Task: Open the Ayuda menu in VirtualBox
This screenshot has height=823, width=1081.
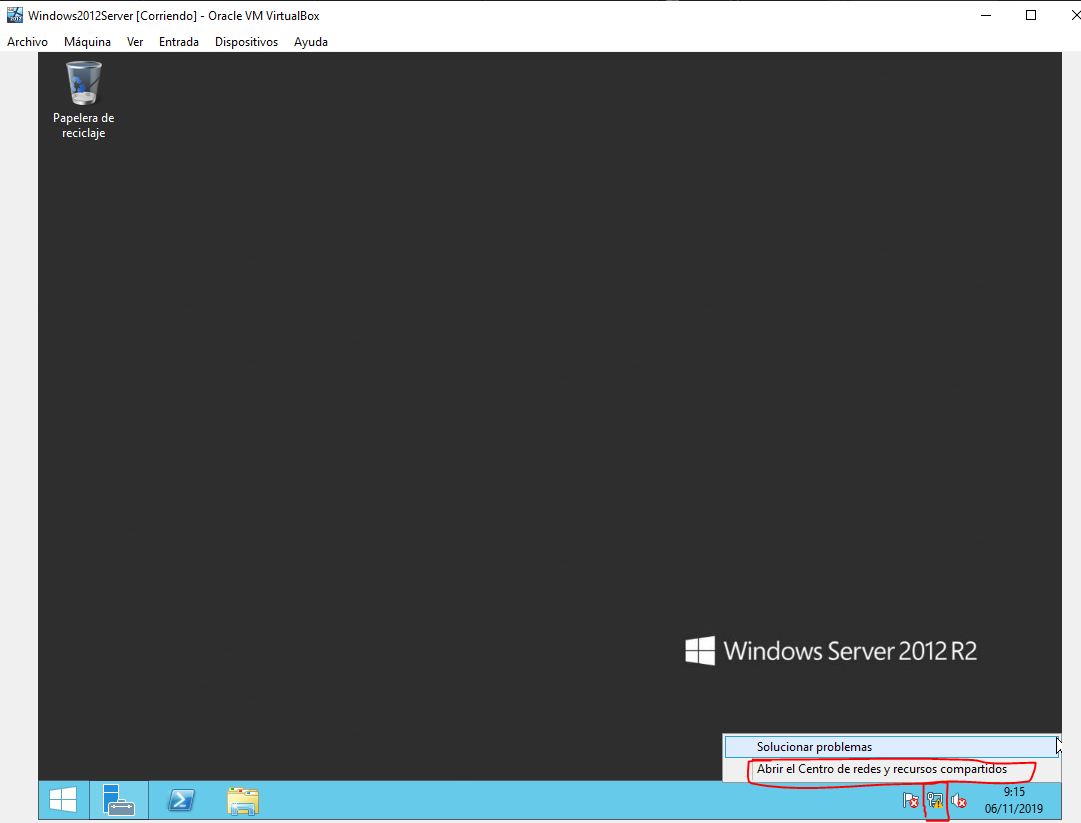Action: pyautogui.click(x=311, y=41)
